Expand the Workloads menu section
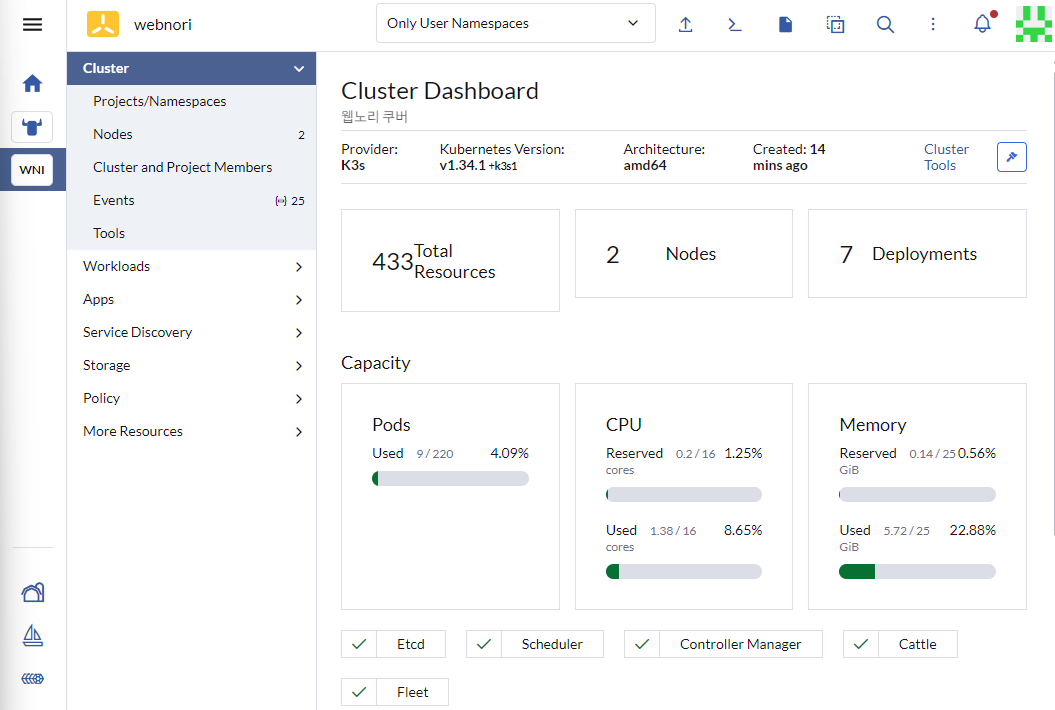The image size is (1055, 710). click(192, 266)
